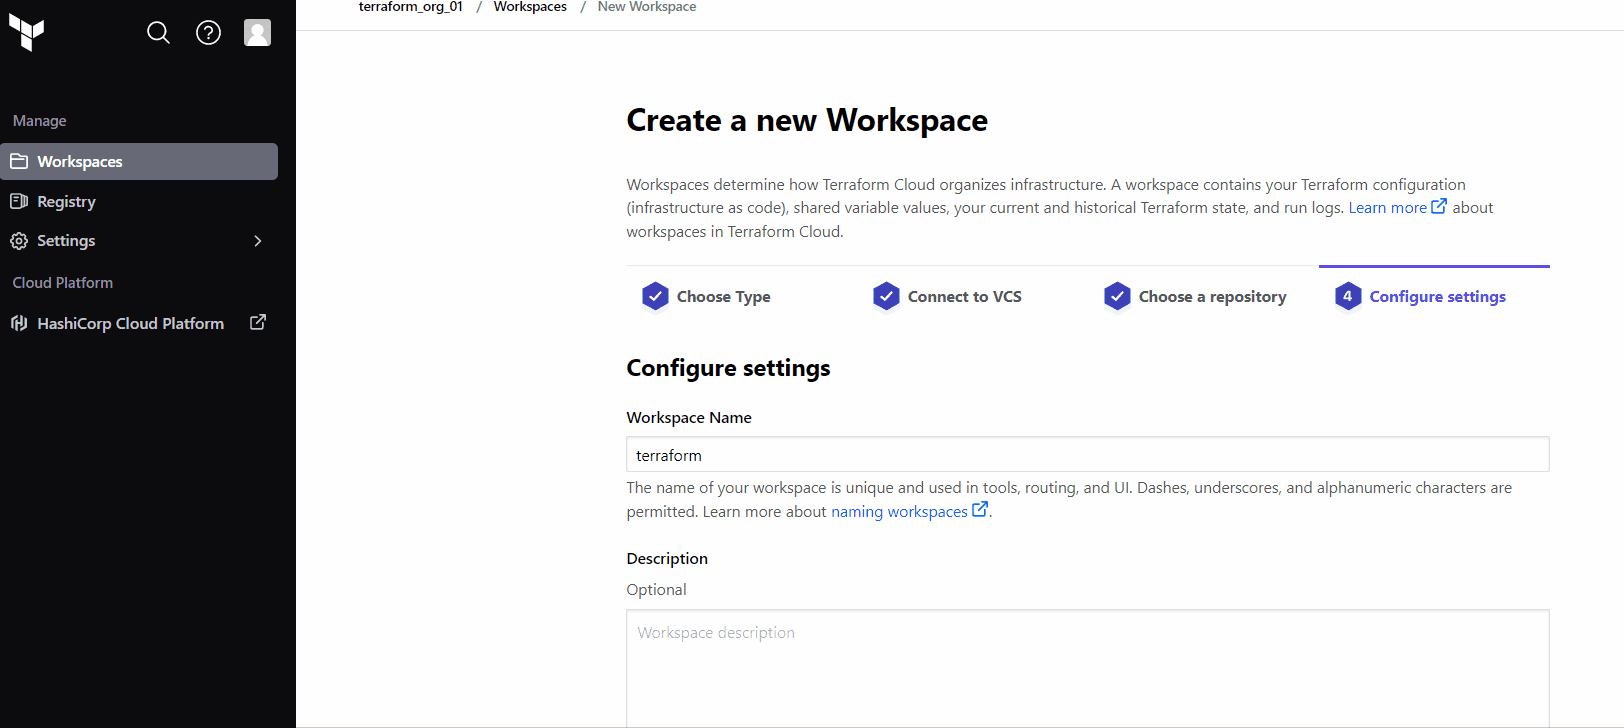The height and width of the screenshot is (728, 1624).
Task: Click the Optional hint text
Action: (657, 590)
